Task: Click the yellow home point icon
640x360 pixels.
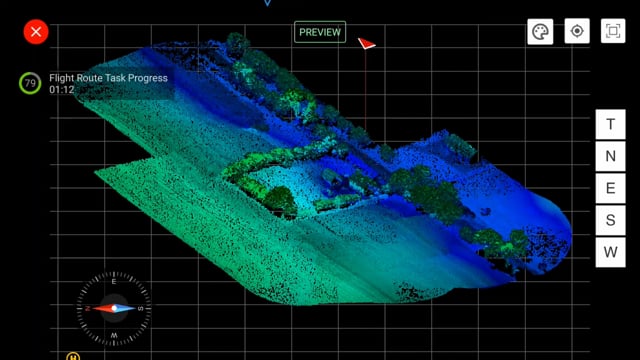Action: point(73,356)
